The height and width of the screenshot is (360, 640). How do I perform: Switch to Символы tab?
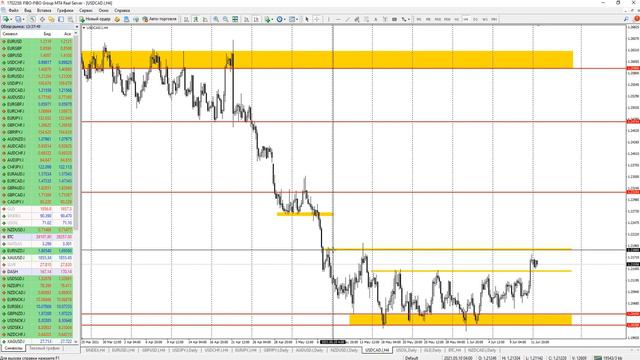pyautogui.click(x=13, y=348)
